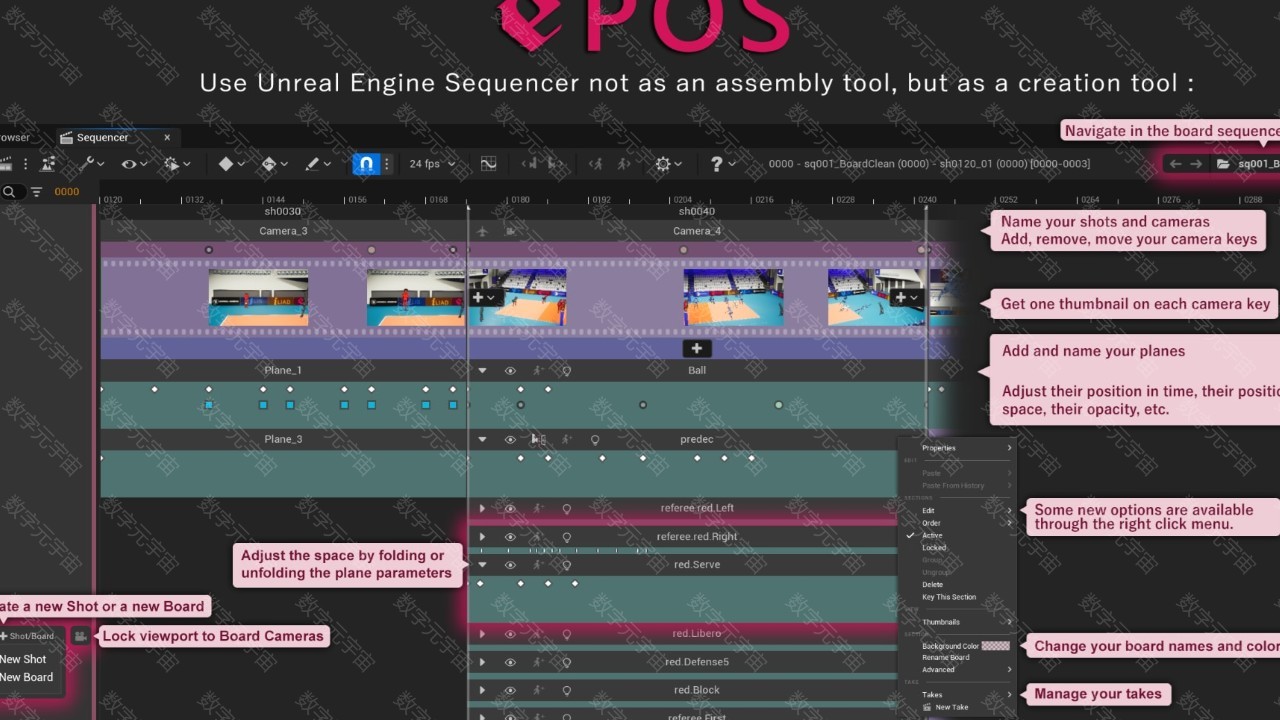
Task: Toggle visibility of red.Block
Action: pos(510,690)
